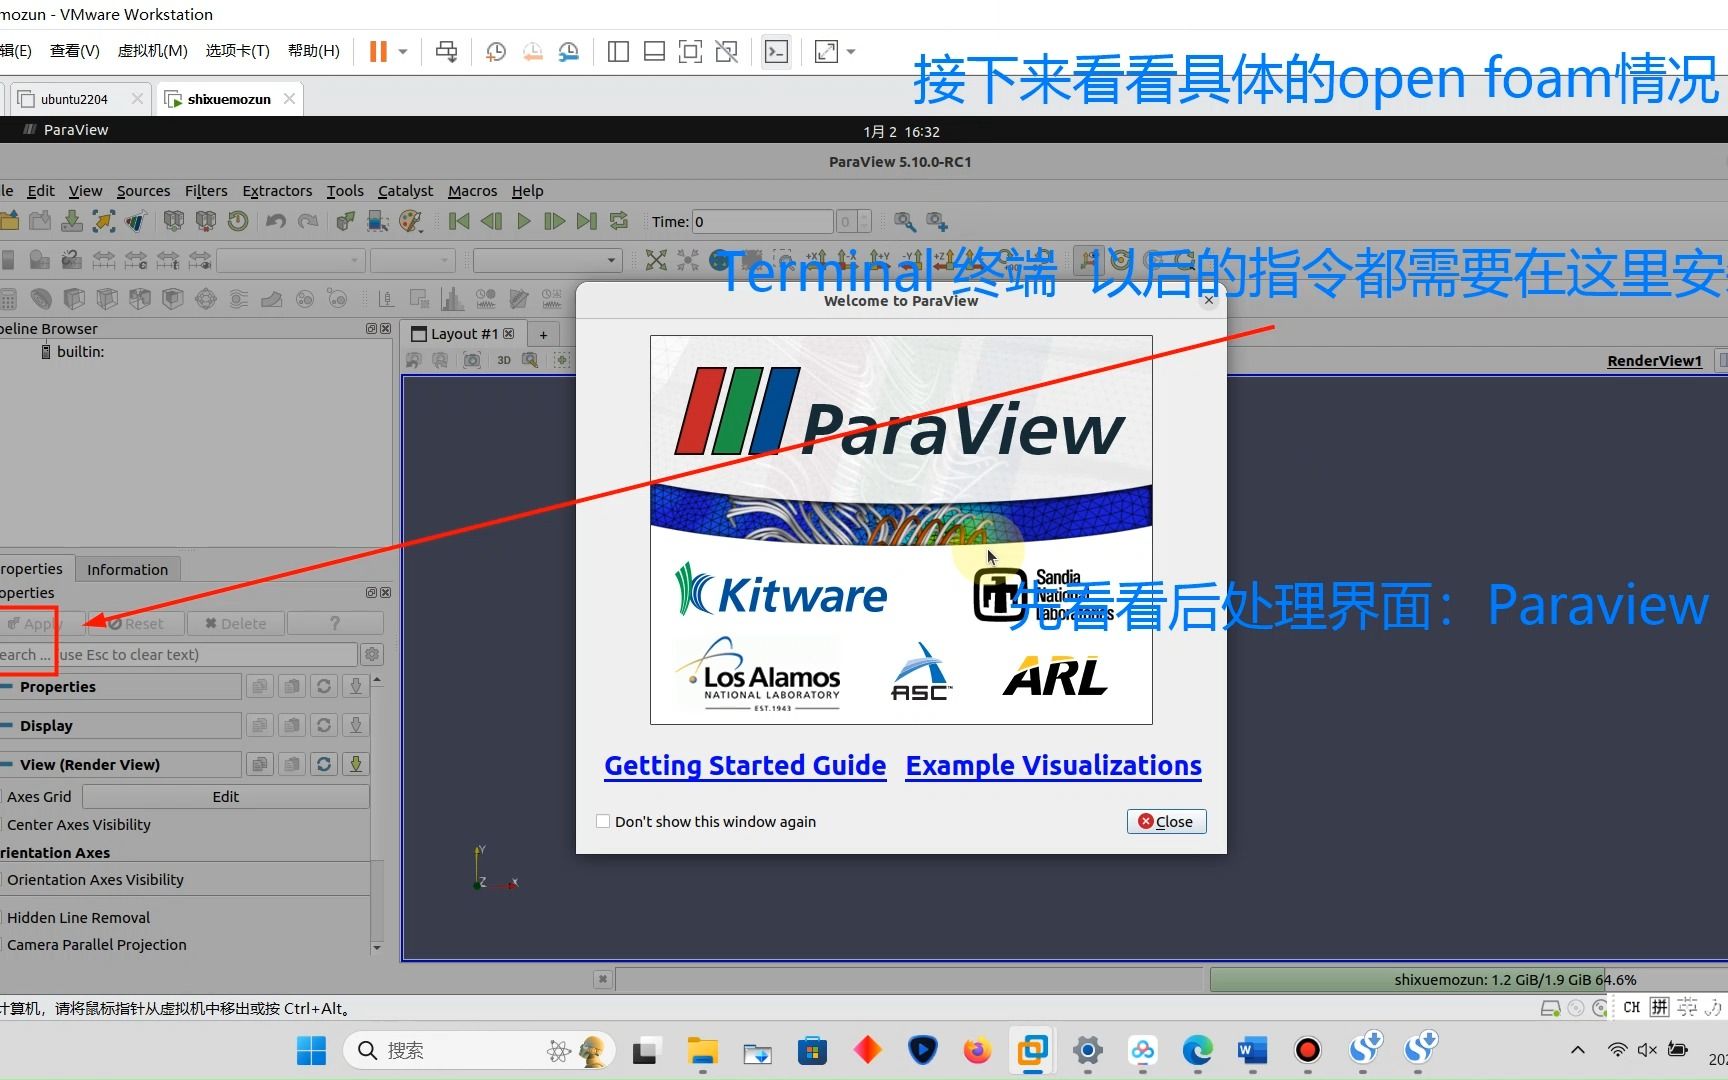Toggle the 3D interaction mode button
The height and width of the screenshot is (1080, 1728).
point(504,360)
